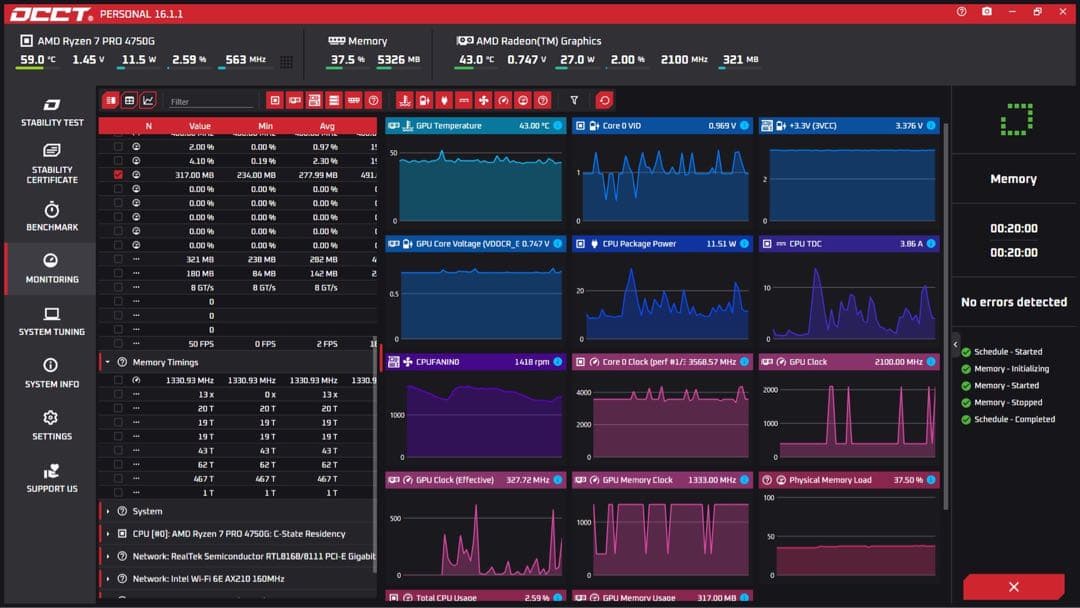Toggle the clock frequency sensor filter
This screenshot has height=608, width=1080.
point(503,101)
